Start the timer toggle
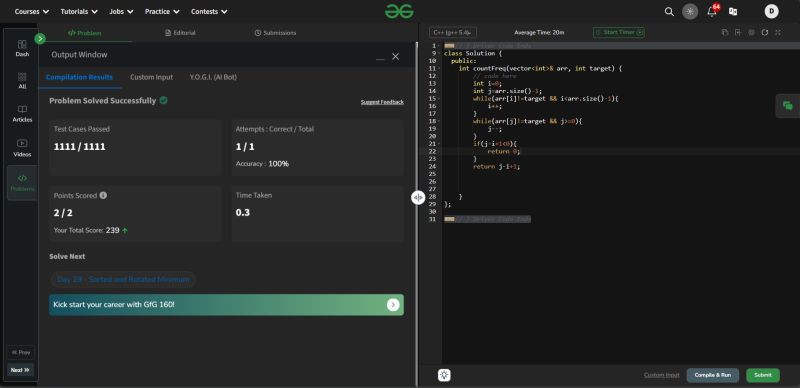This screenshot has height=388, width=800. pos(619,32)
